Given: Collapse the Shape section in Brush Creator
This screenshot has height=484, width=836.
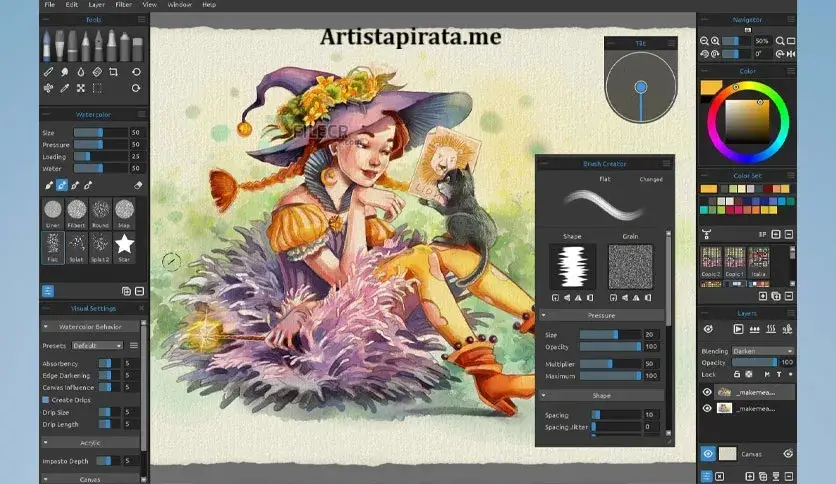Looking at the screenshot, I should (544, 395).
